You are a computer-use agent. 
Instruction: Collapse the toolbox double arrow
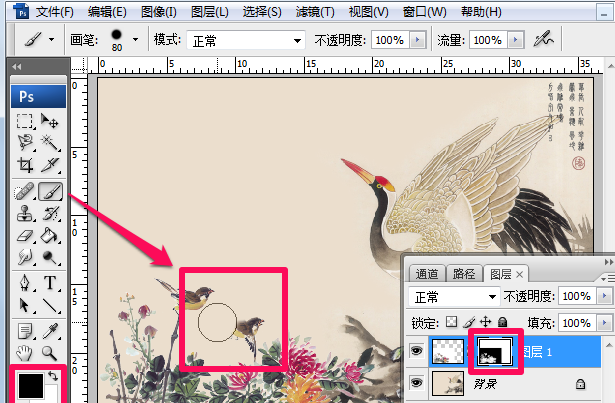(16, 66)
